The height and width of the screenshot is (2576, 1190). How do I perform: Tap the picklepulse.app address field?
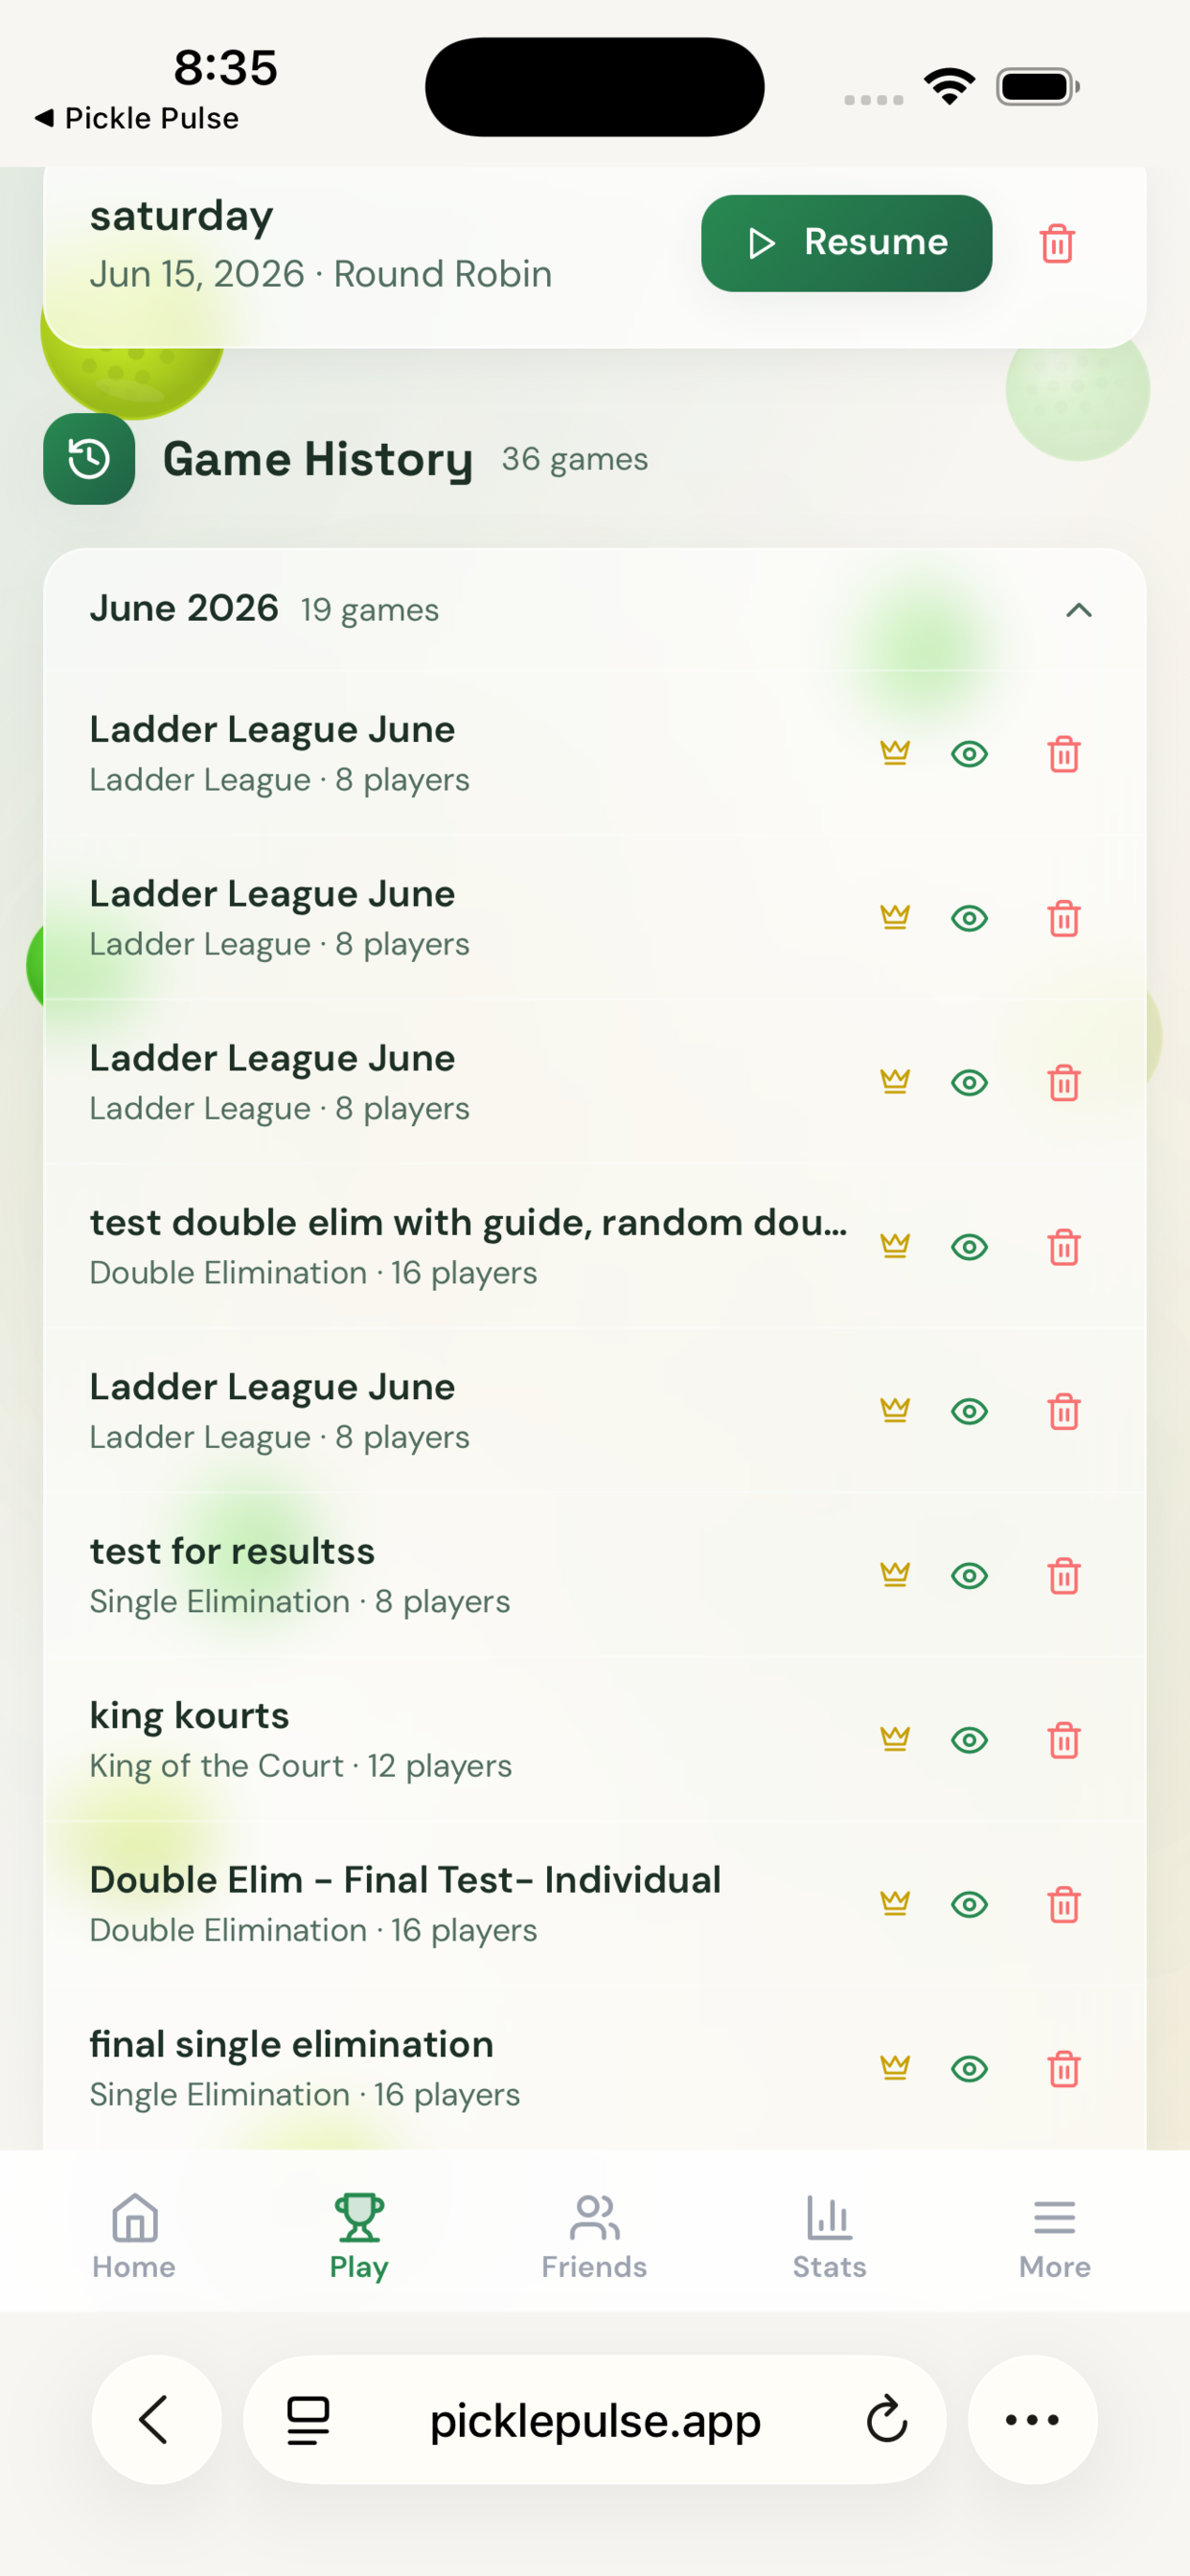click(595, 2420)
